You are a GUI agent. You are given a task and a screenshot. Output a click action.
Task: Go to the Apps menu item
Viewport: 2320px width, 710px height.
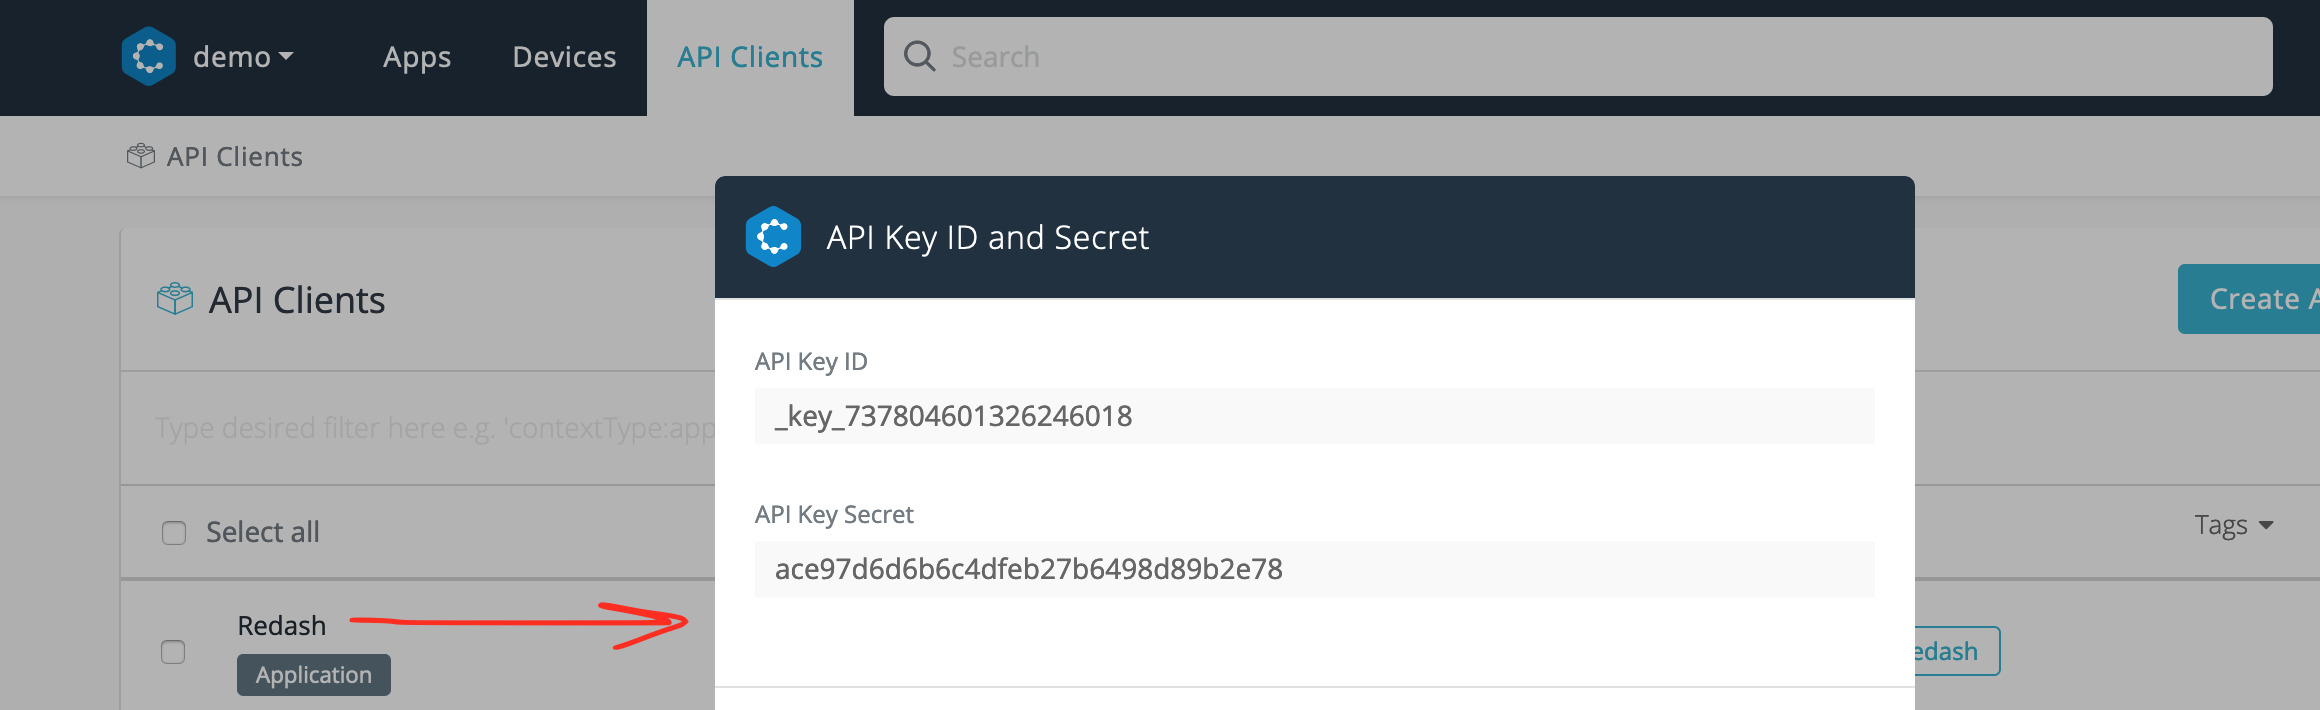point(417,57)
